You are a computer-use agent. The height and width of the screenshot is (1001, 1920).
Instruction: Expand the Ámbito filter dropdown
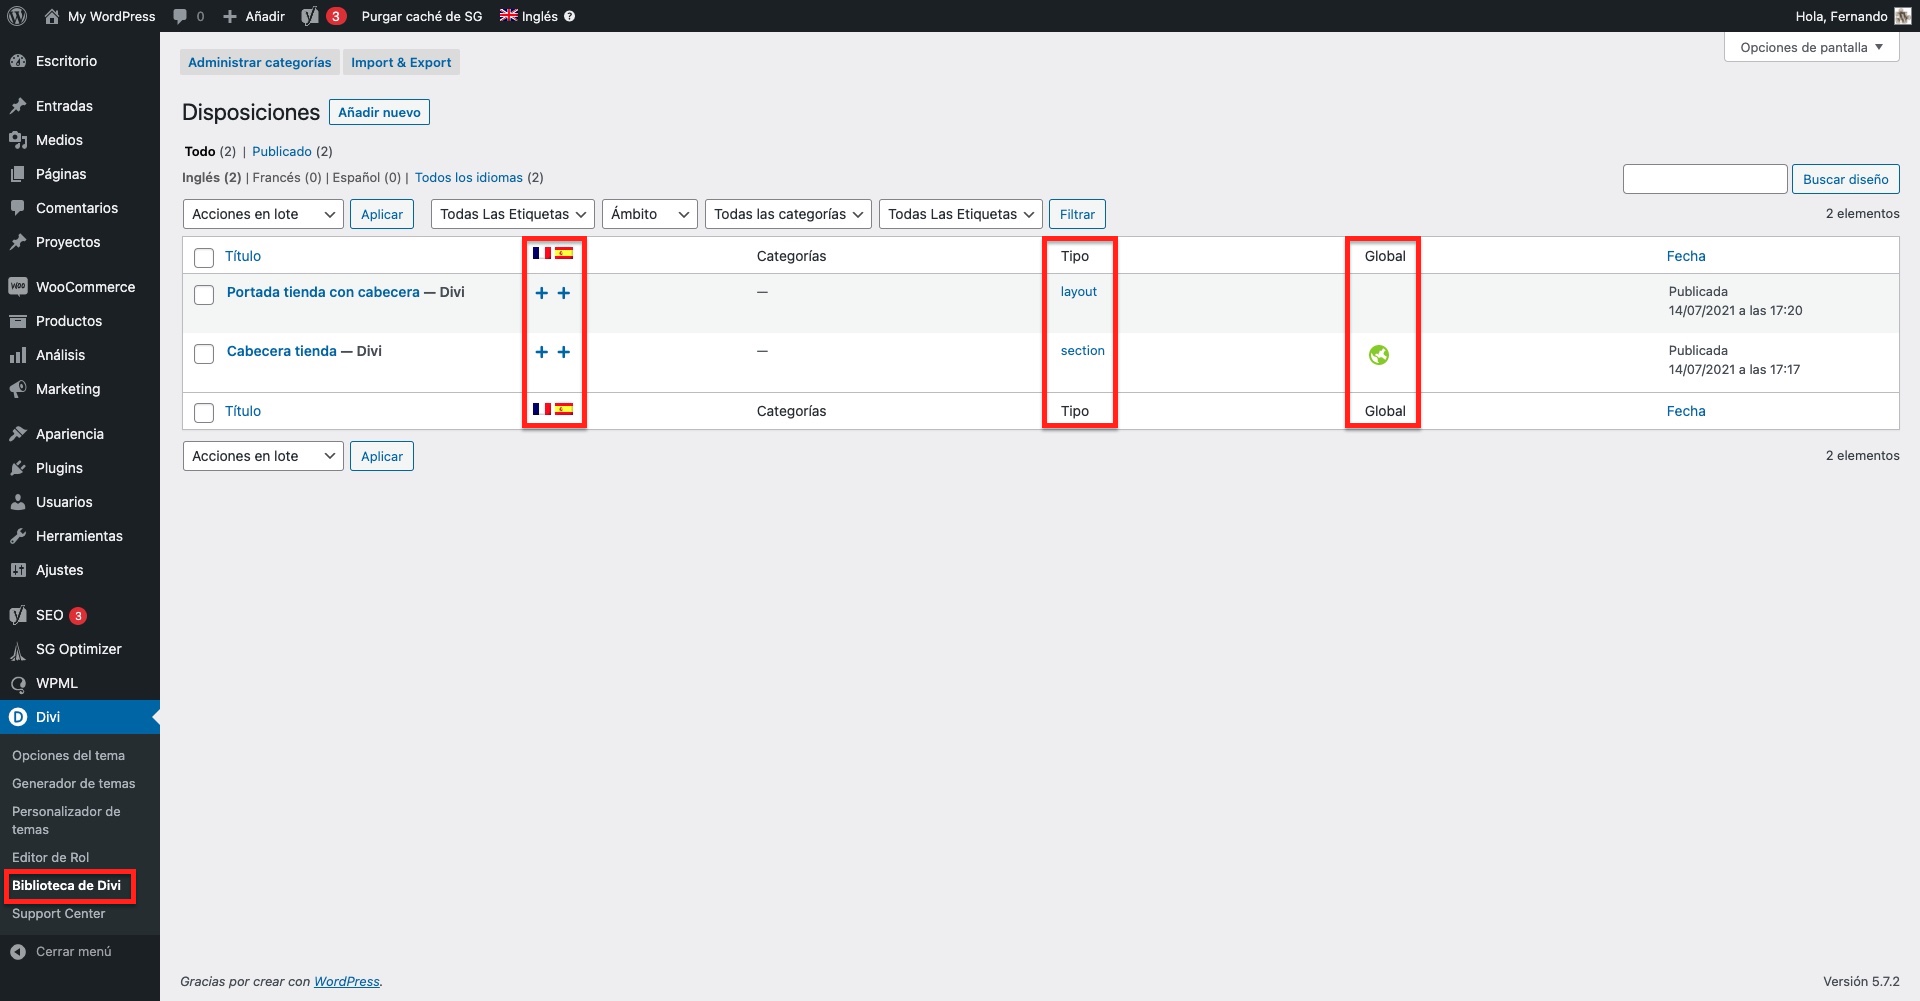point(650,214)
